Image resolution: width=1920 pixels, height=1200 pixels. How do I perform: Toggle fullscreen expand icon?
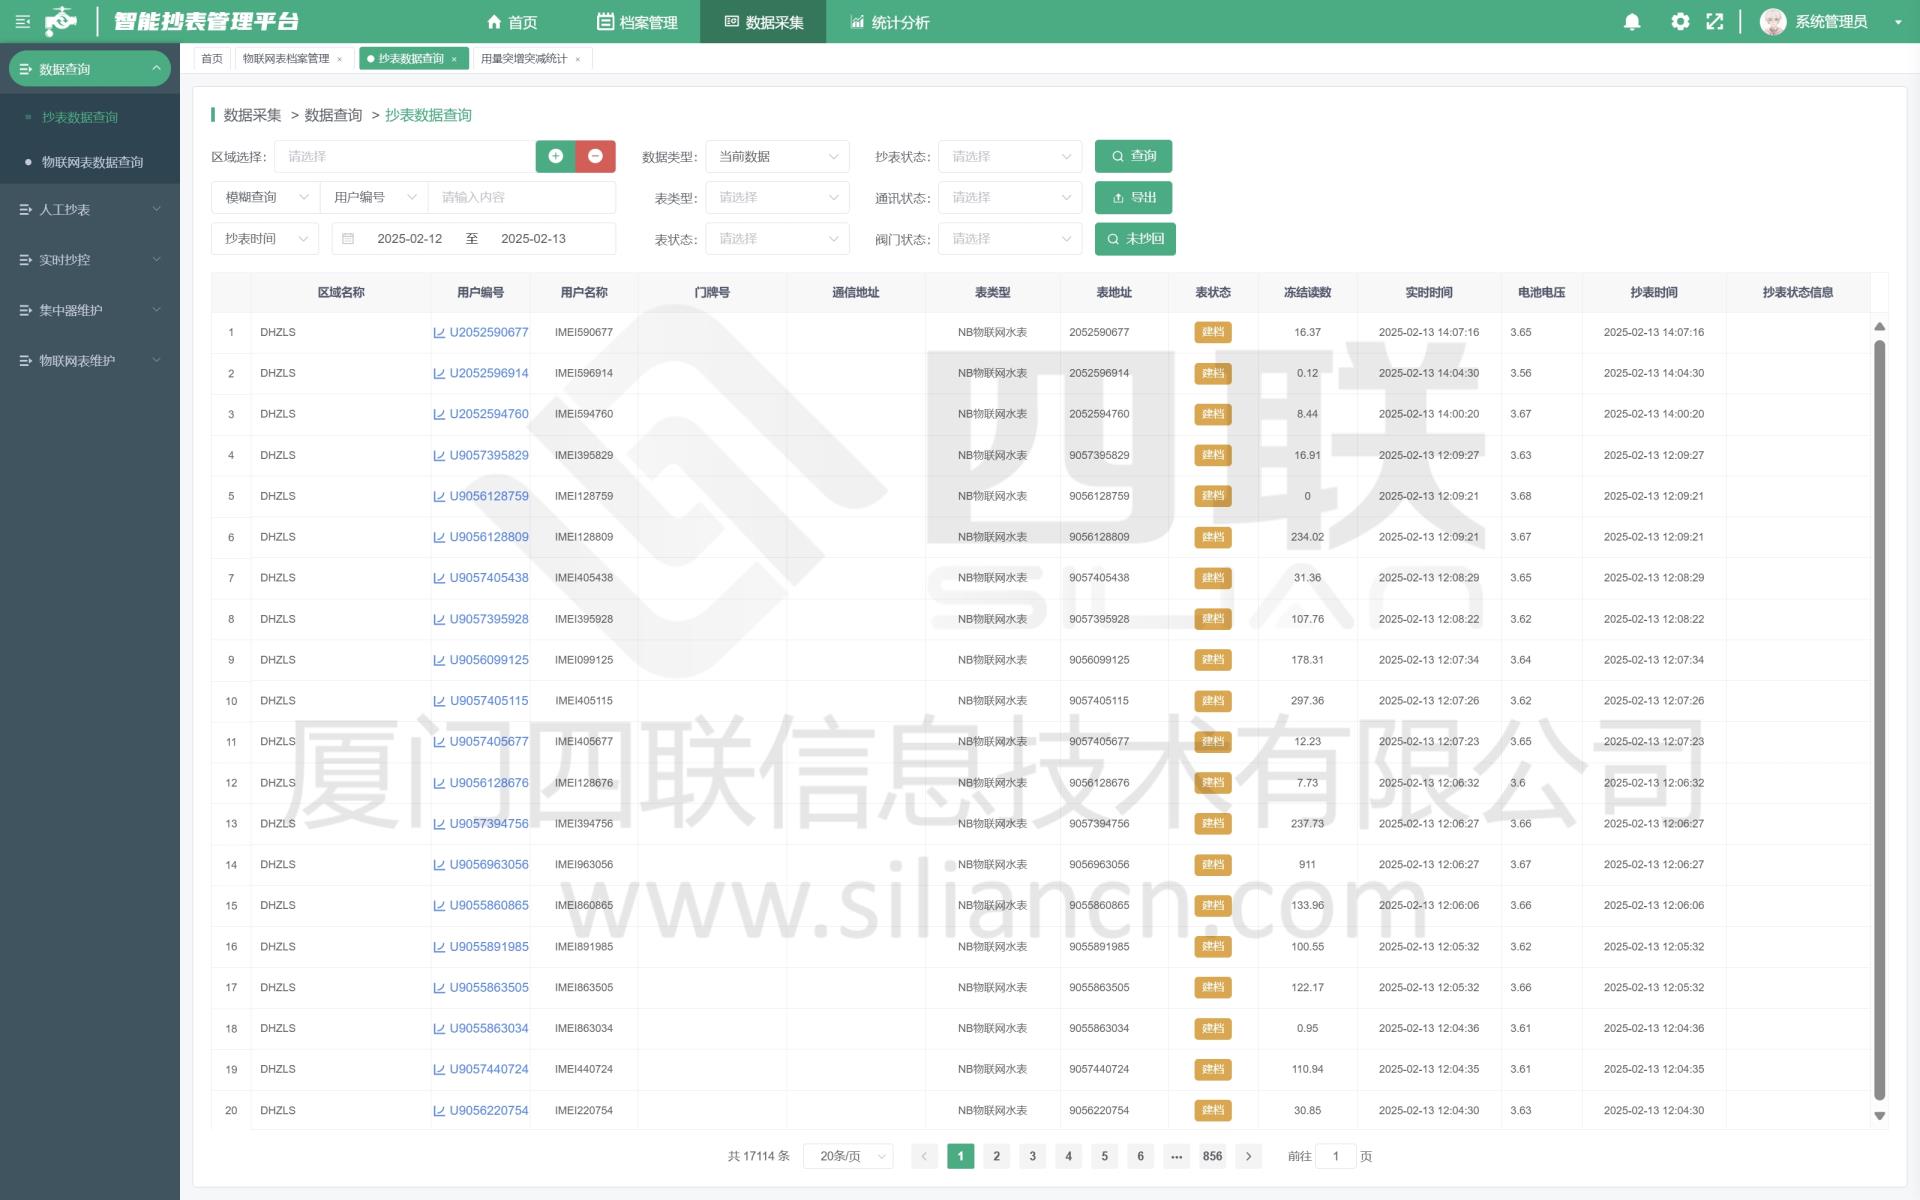coord(1715,22)
